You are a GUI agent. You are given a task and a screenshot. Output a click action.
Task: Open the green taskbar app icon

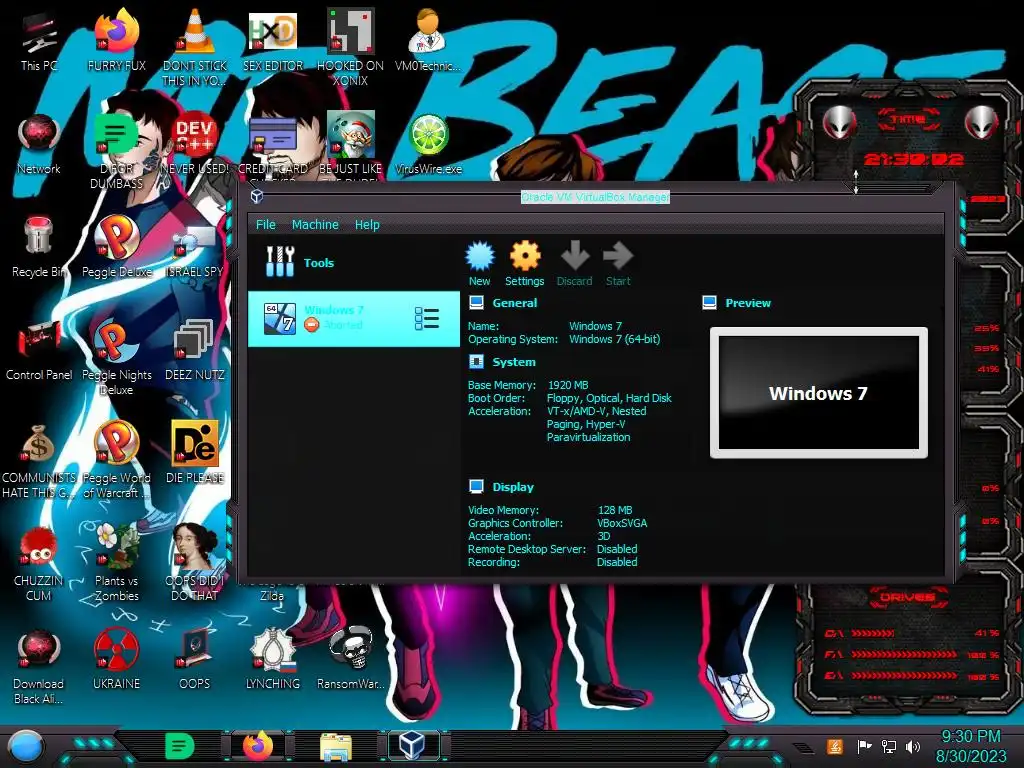click(180, 746)
